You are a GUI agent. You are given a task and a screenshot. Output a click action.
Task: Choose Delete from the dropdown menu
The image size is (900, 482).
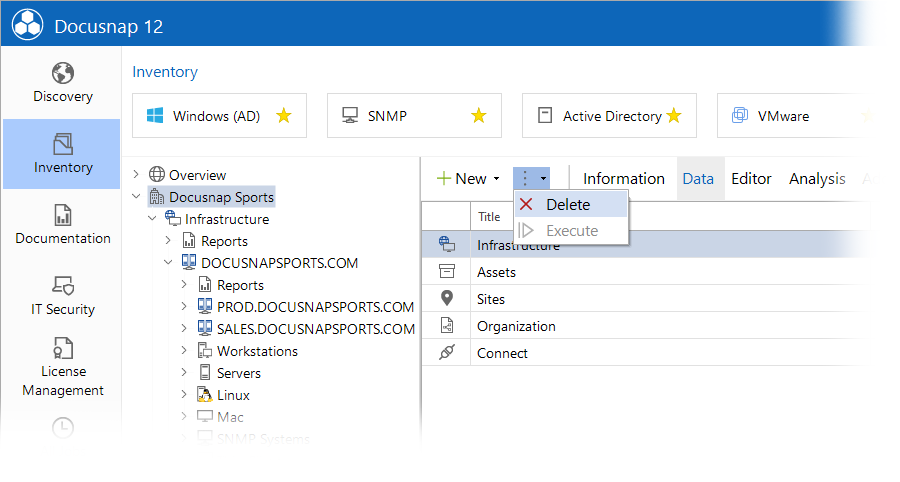coord(571,204)
